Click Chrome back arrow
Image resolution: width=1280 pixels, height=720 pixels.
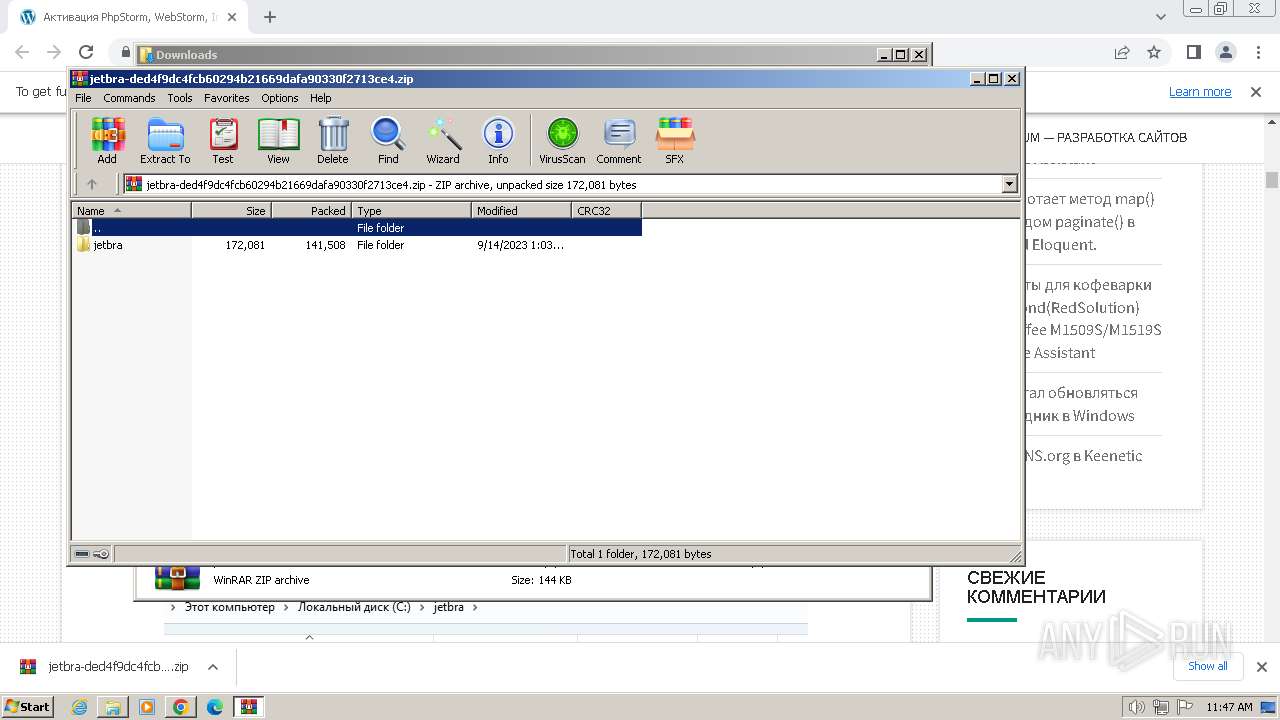tap(22, 52)
